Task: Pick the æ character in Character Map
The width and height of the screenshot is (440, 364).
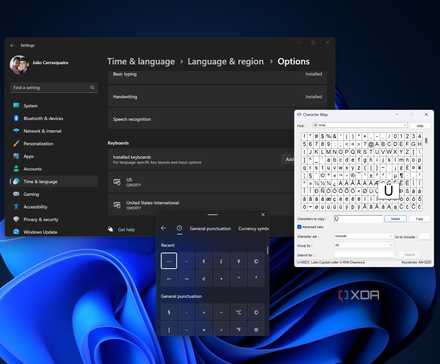Action: [328, 199]
